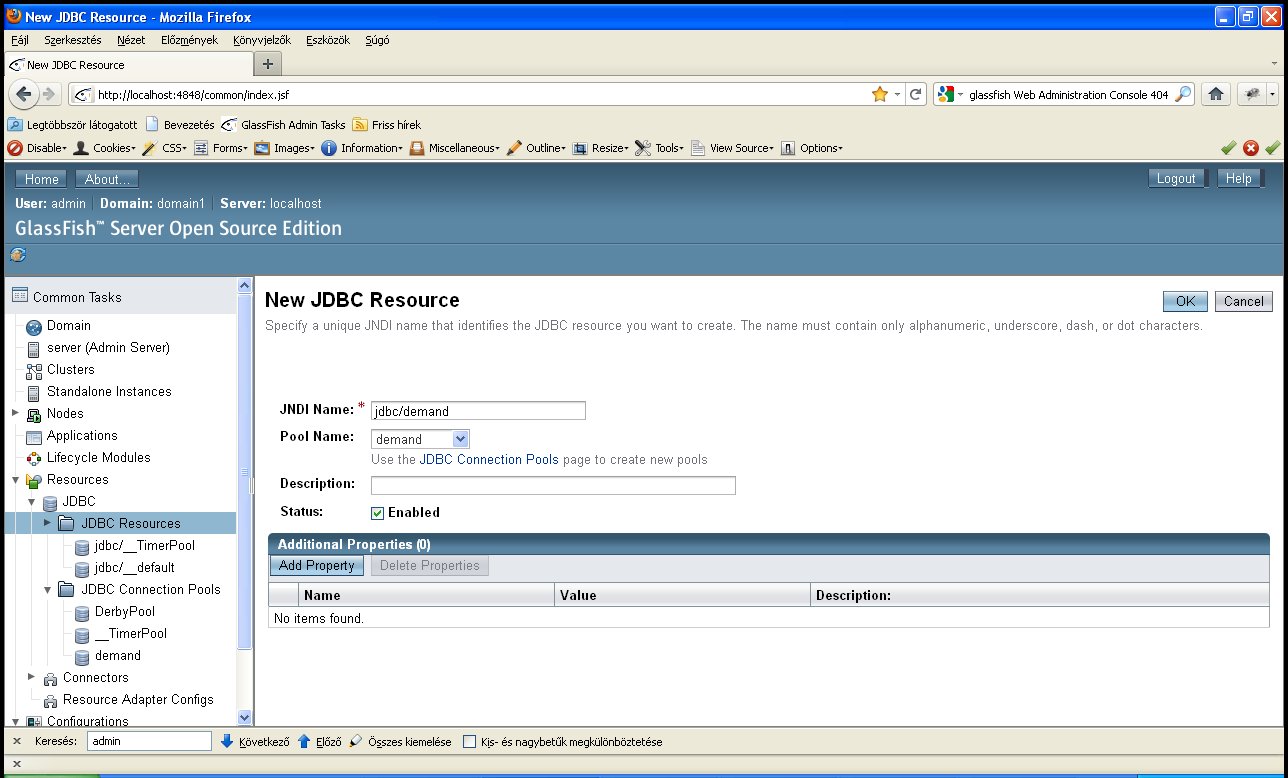Image resolution: width=1288 pixels, height=778 pixels.
Task: Open the JDBC Connection Pools link
Action: pos(489,460)
